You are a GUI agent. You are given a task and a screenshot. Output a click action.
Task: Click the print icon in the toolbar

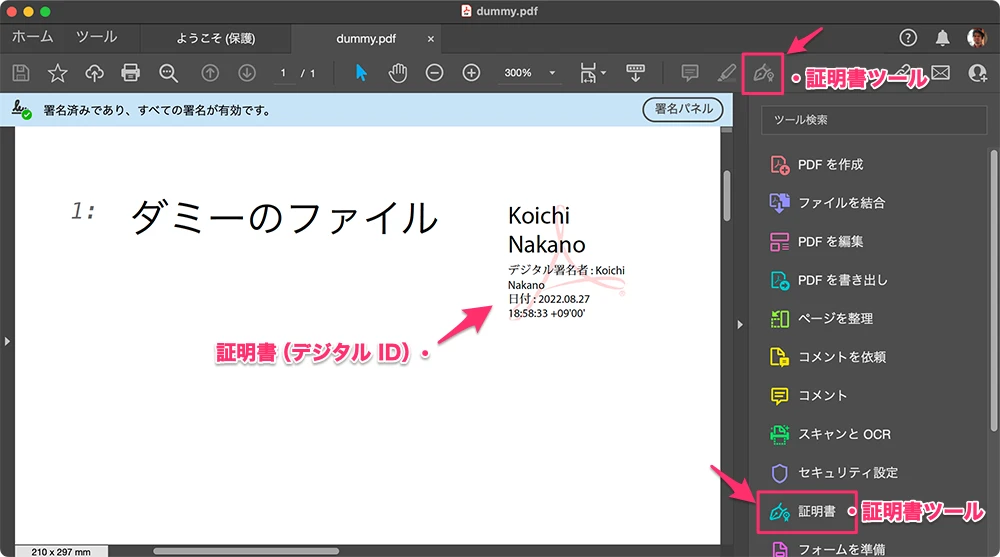click(x=130, y=73)
